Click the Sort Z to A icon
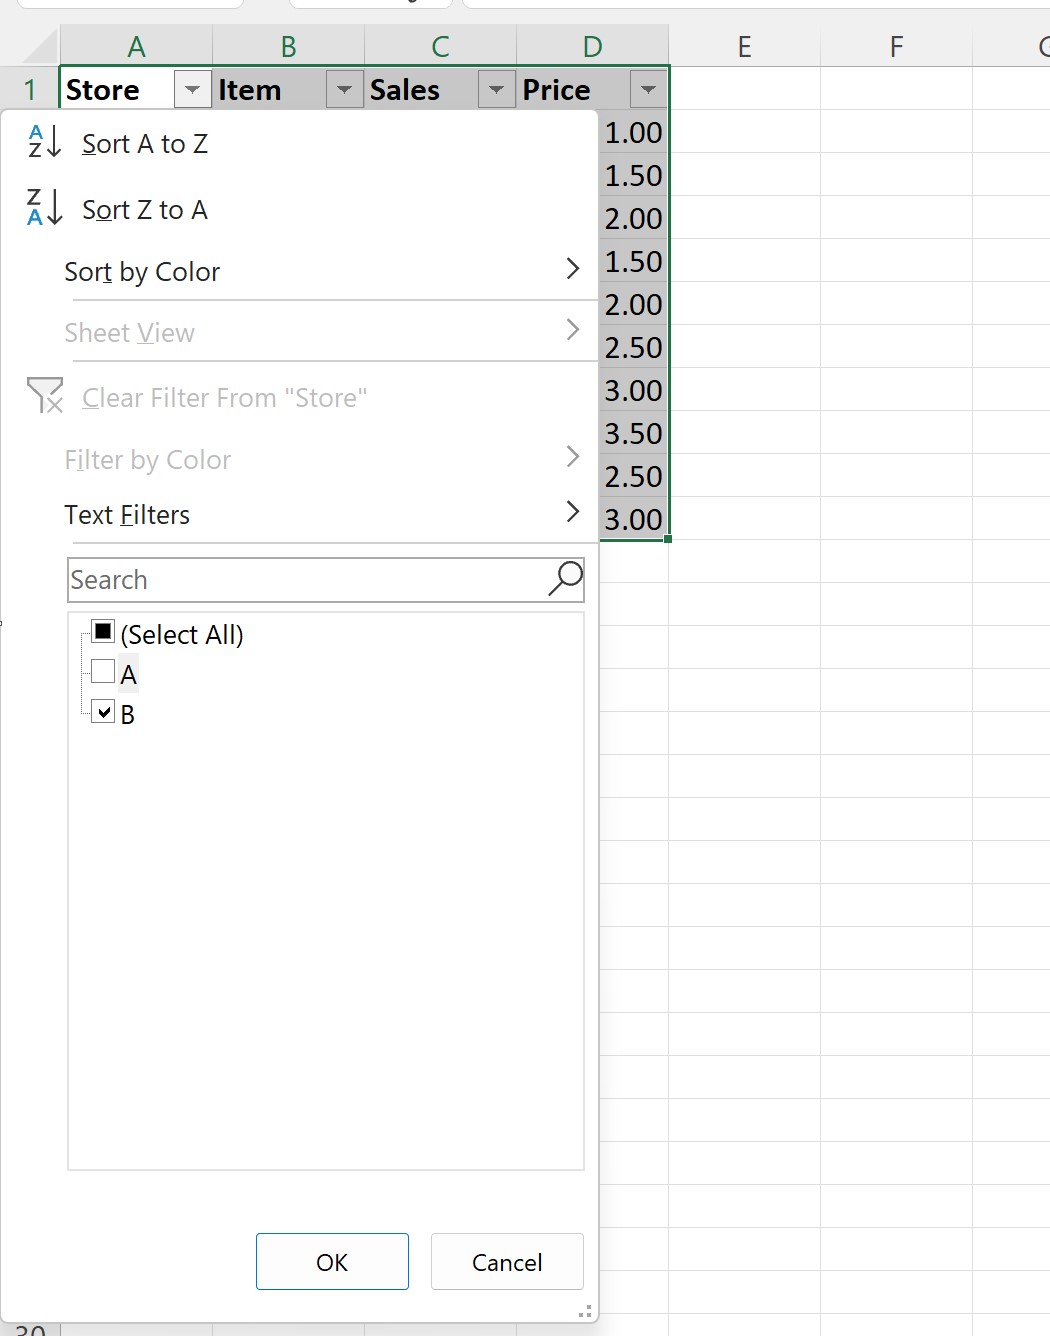The height and width of the screenshot is (1336, 1050). (x=45, y=207)
